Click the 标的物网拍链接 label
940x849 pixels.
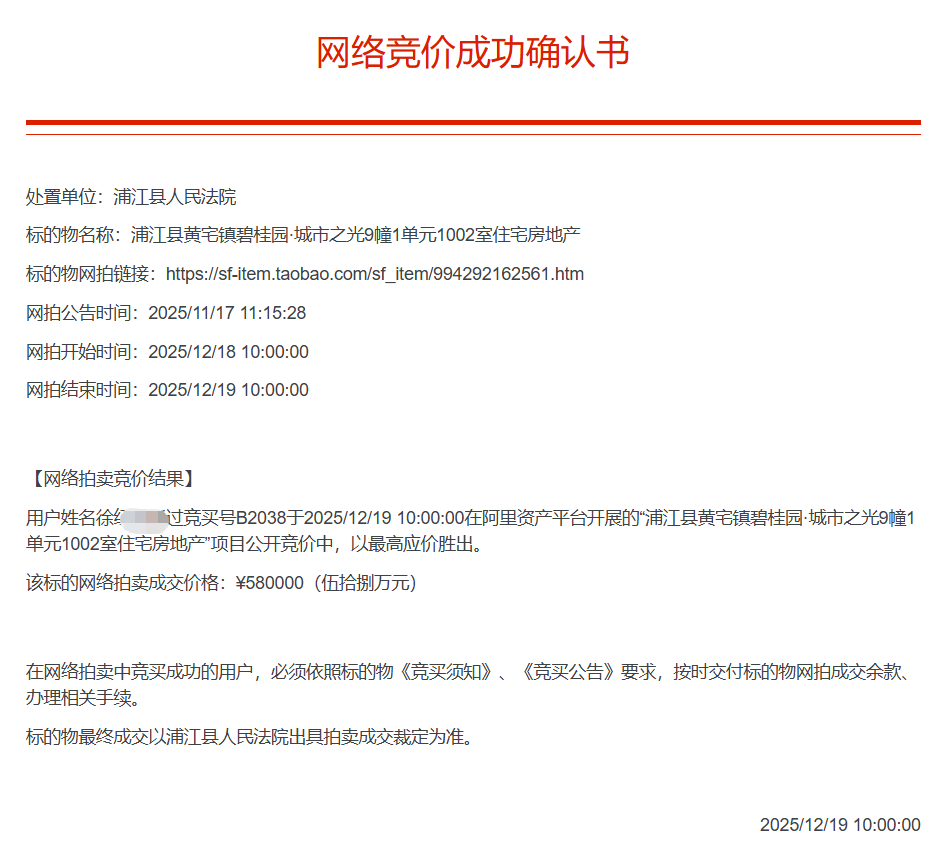pos(90,274)
